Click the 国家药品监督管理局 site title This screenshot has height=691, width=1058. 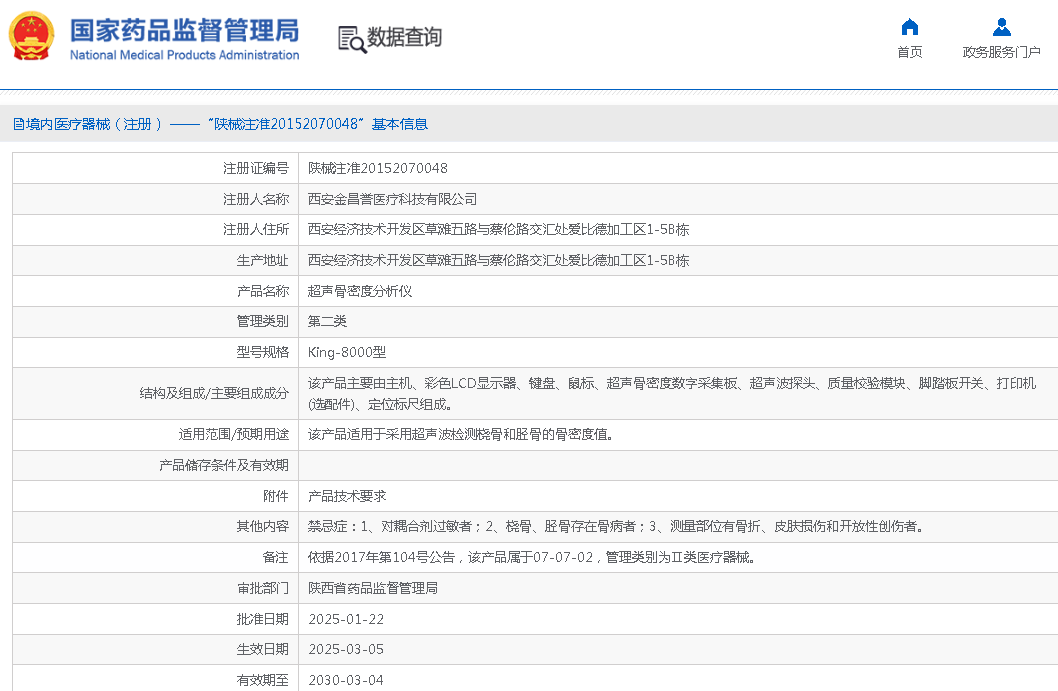point(184,29)
